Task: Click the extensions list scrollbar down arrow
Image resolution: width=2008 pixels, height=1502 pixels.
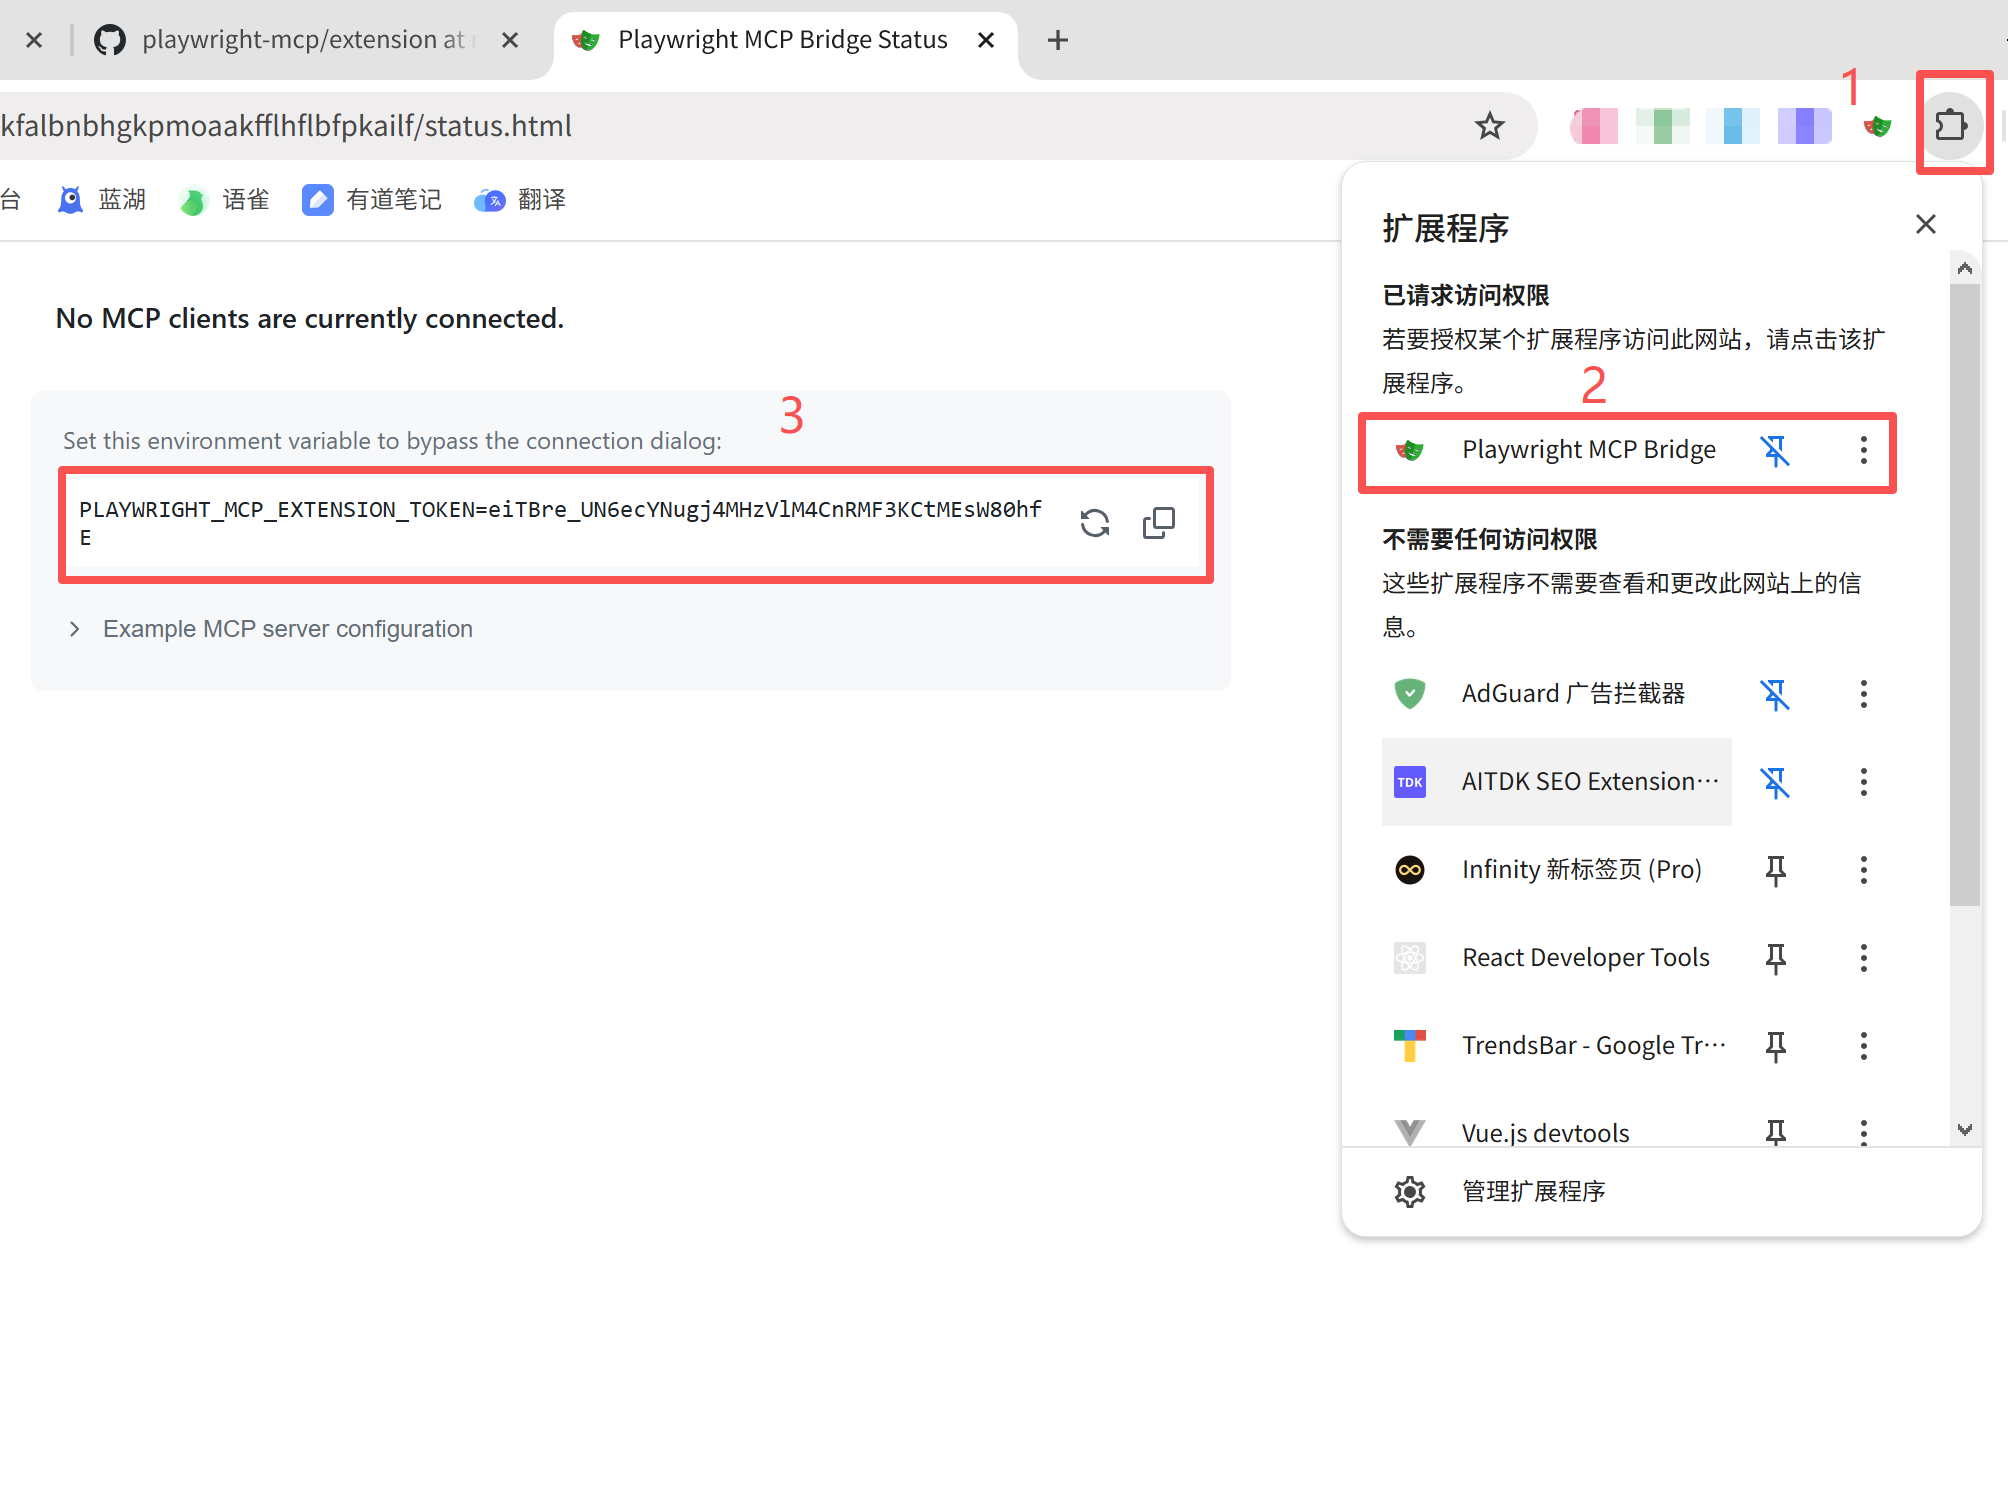Action: point(1964,1130)
